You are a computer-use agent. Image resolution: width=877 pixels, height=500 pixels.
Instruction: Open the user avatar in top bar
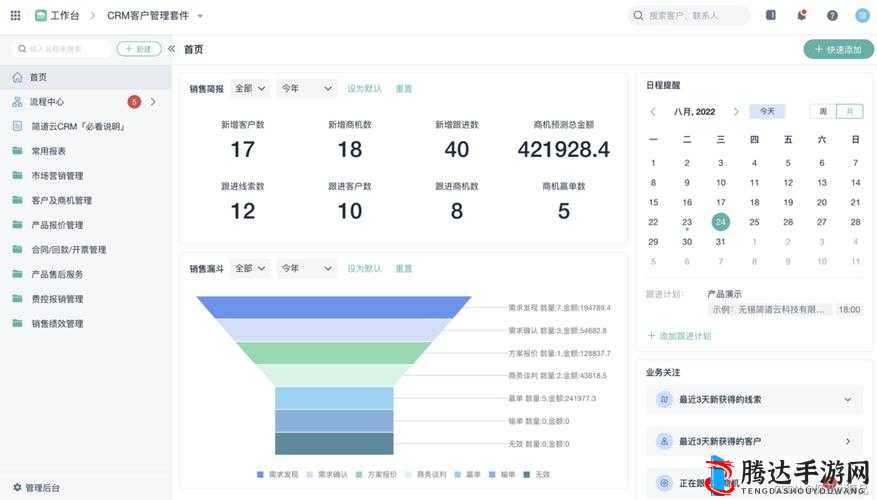tap(862, 16)
